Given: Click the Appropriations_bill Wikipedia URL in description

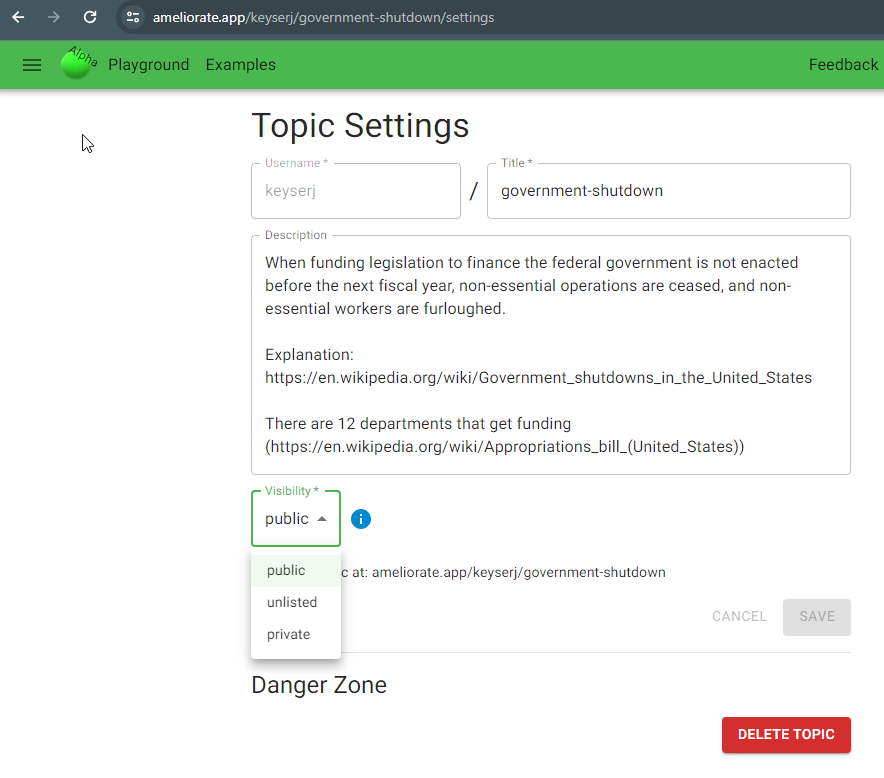Looking at the screenshot, I should (x=505, y=447).
